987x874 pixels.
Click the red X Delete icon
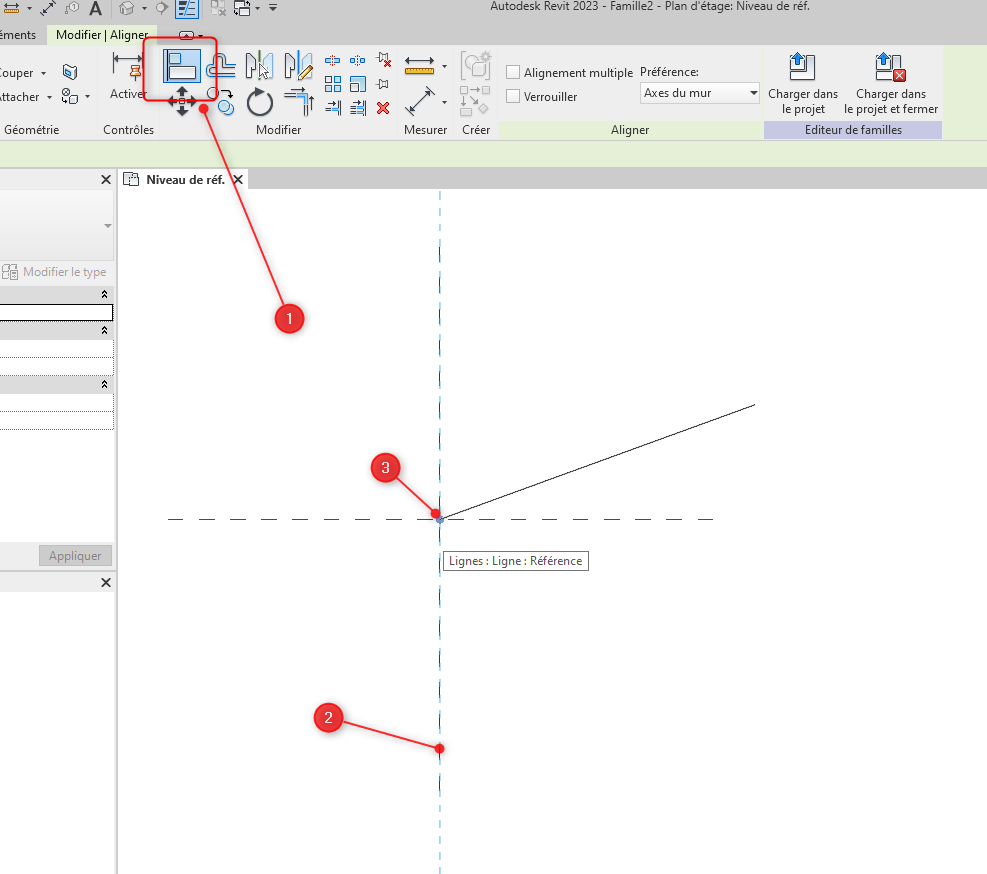tap(383, 108)
